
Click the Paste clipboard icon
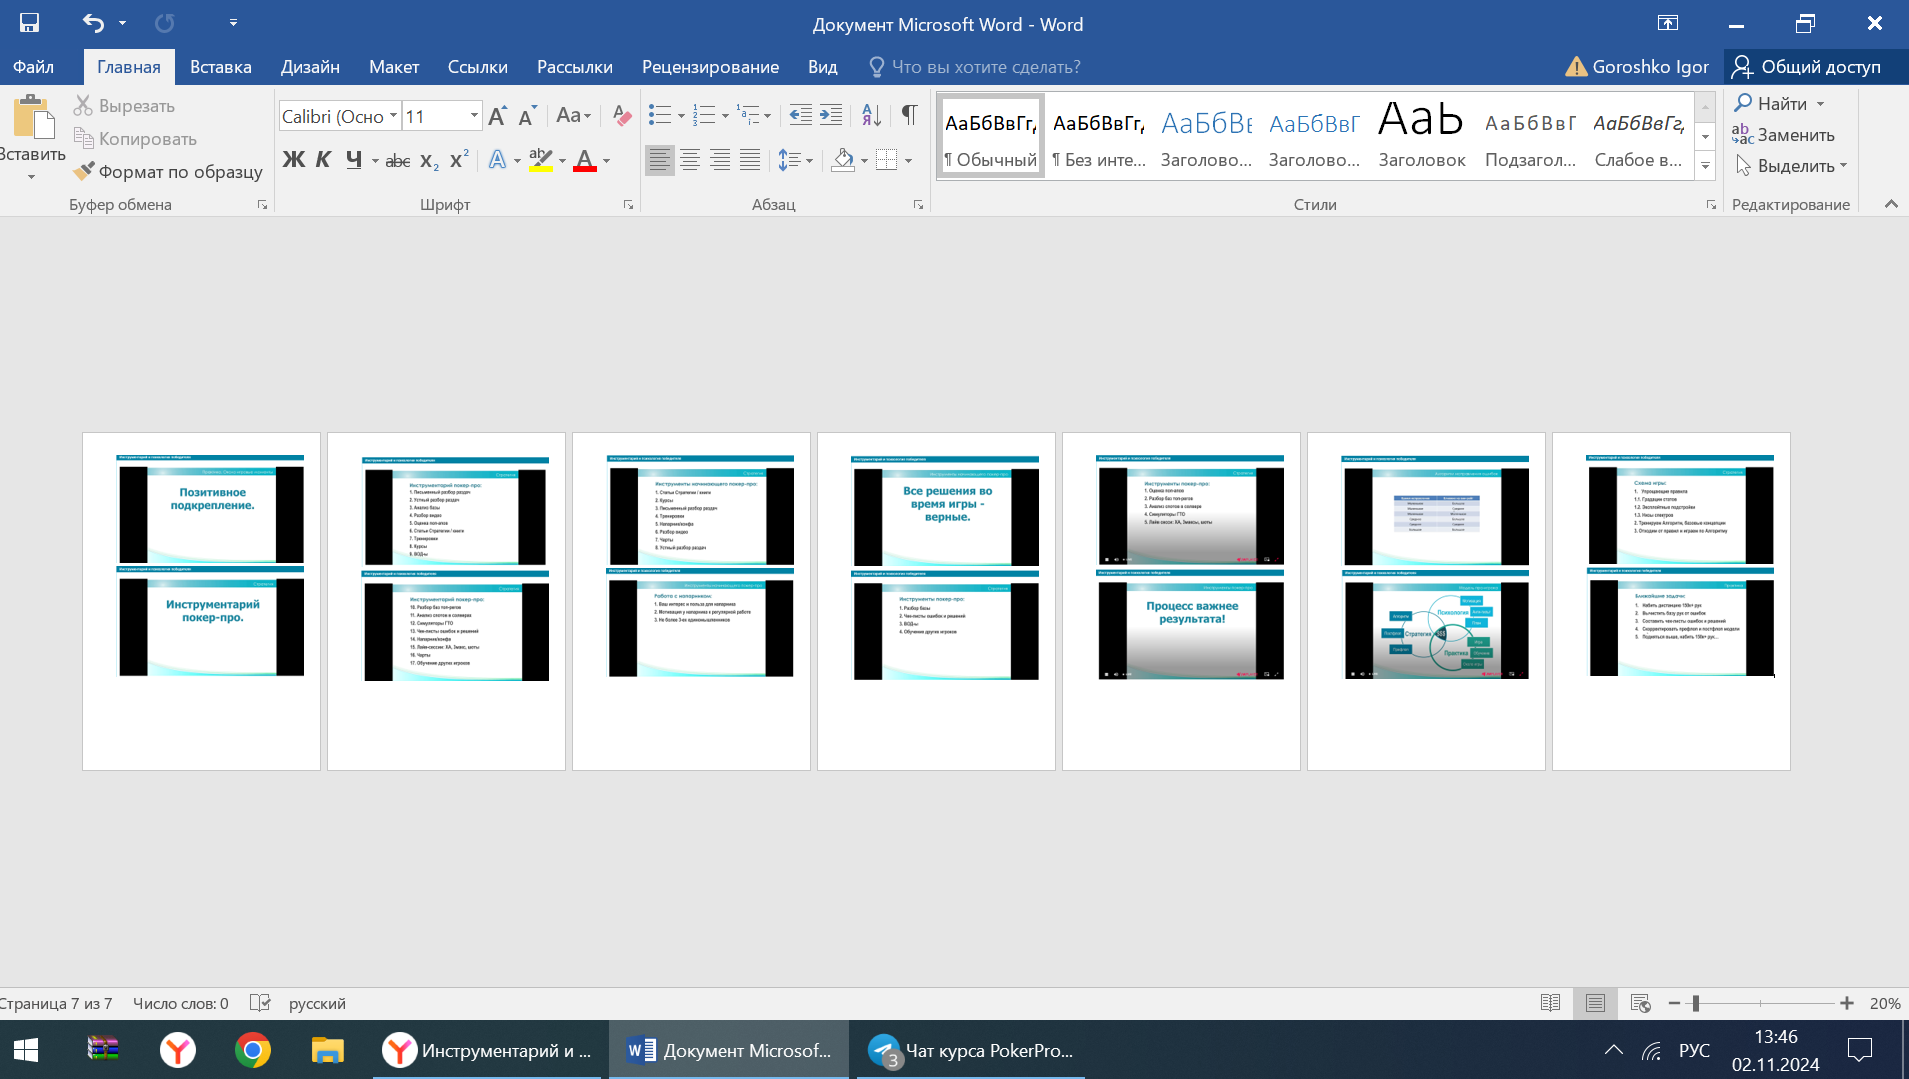click(33, 117)
